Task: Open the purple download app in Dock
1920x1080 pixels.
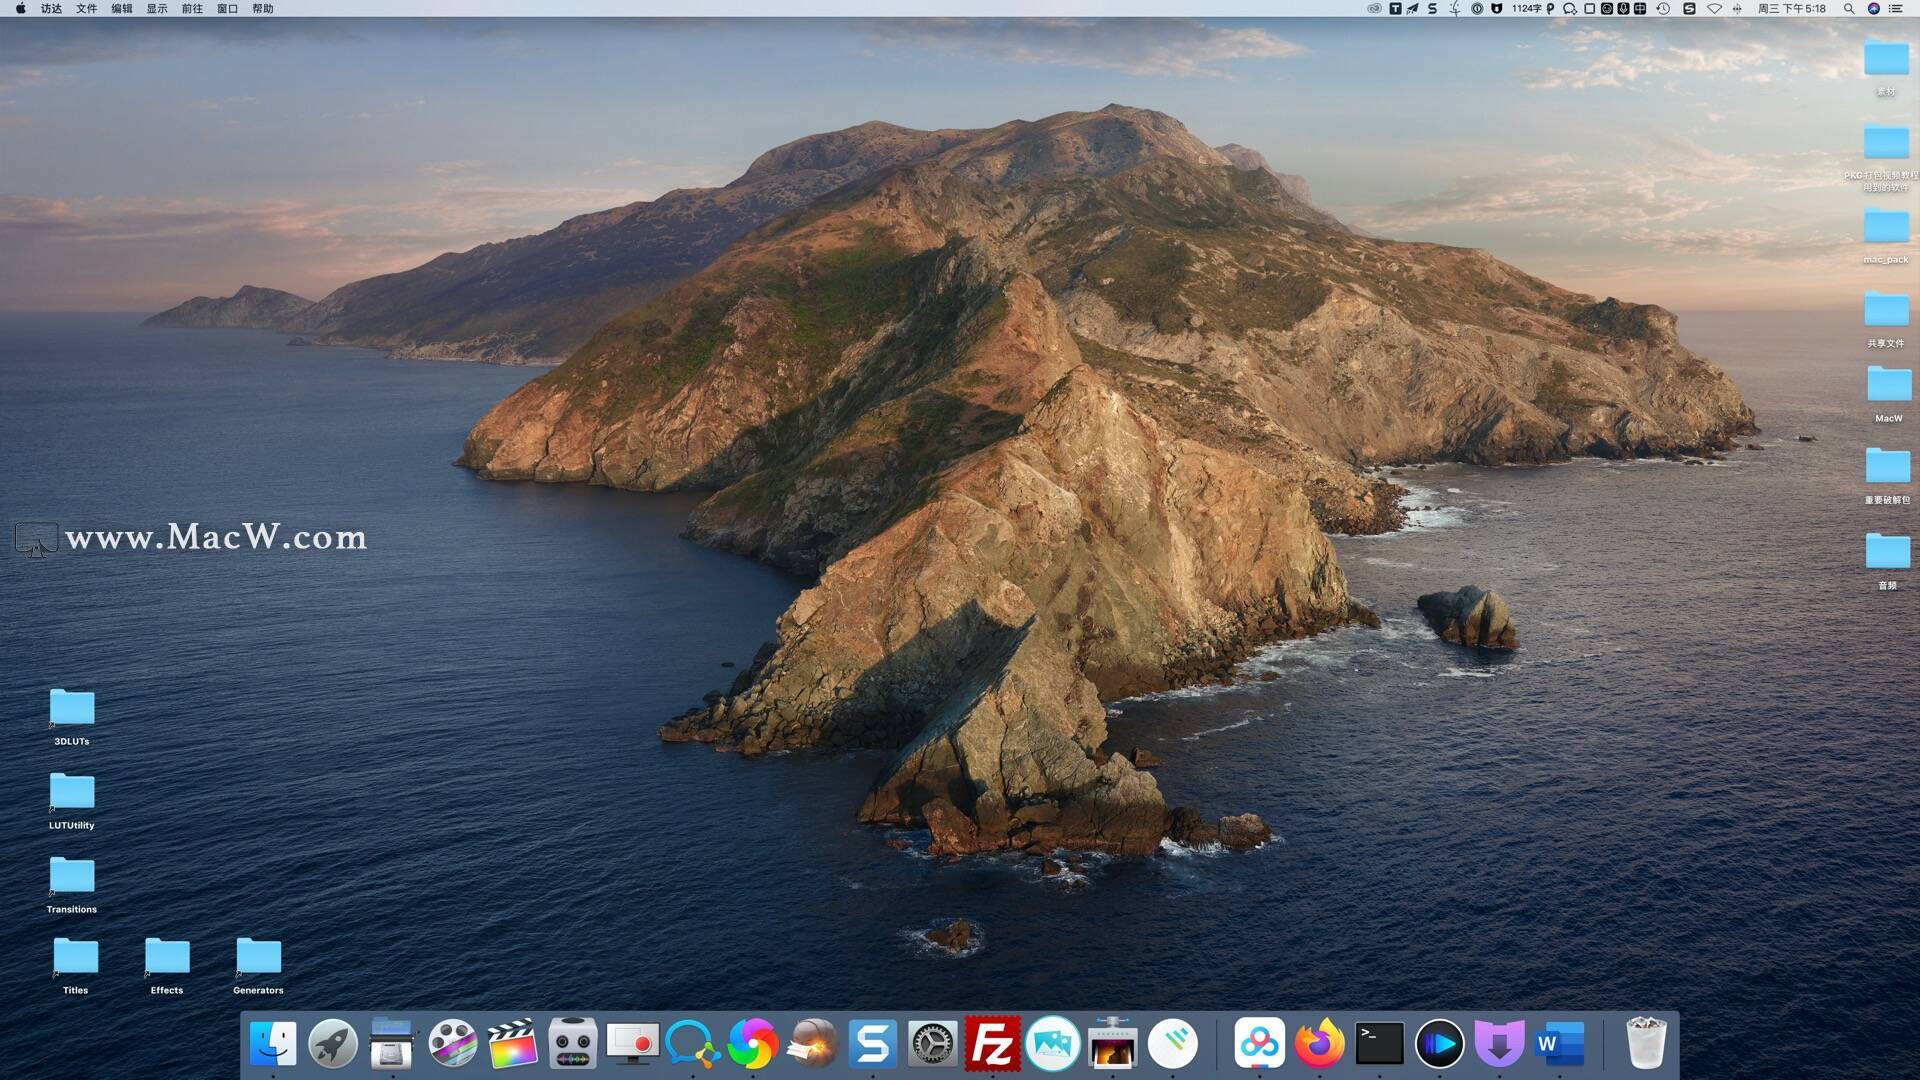Action: [1499, 1045]
